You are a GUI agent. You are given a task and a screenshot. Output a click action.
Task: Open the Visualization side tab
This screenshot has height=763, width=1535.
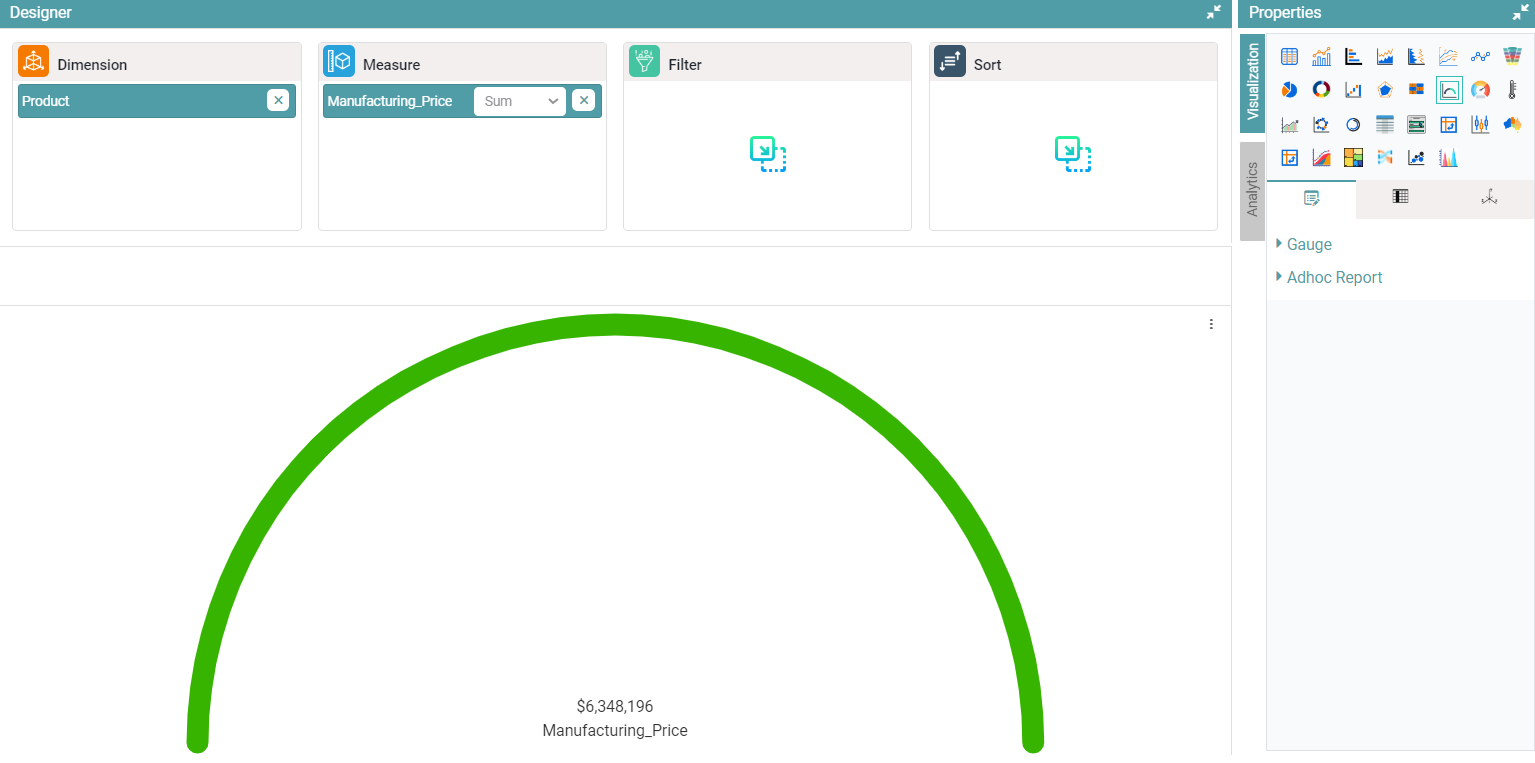[x=1252, y=82]
